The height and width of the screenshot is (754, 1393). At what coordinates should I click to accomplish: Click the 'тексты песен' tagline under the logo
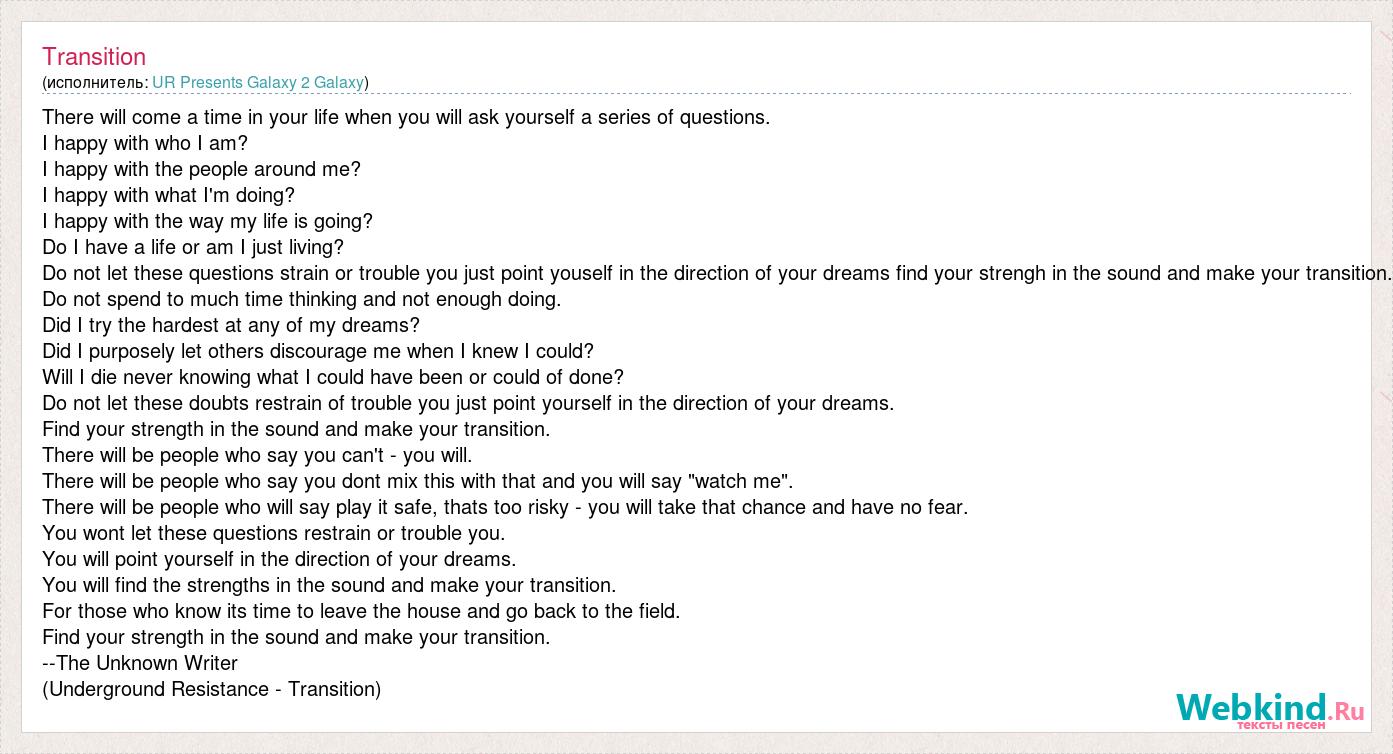pyautogui.click(x=1280, y=724)
